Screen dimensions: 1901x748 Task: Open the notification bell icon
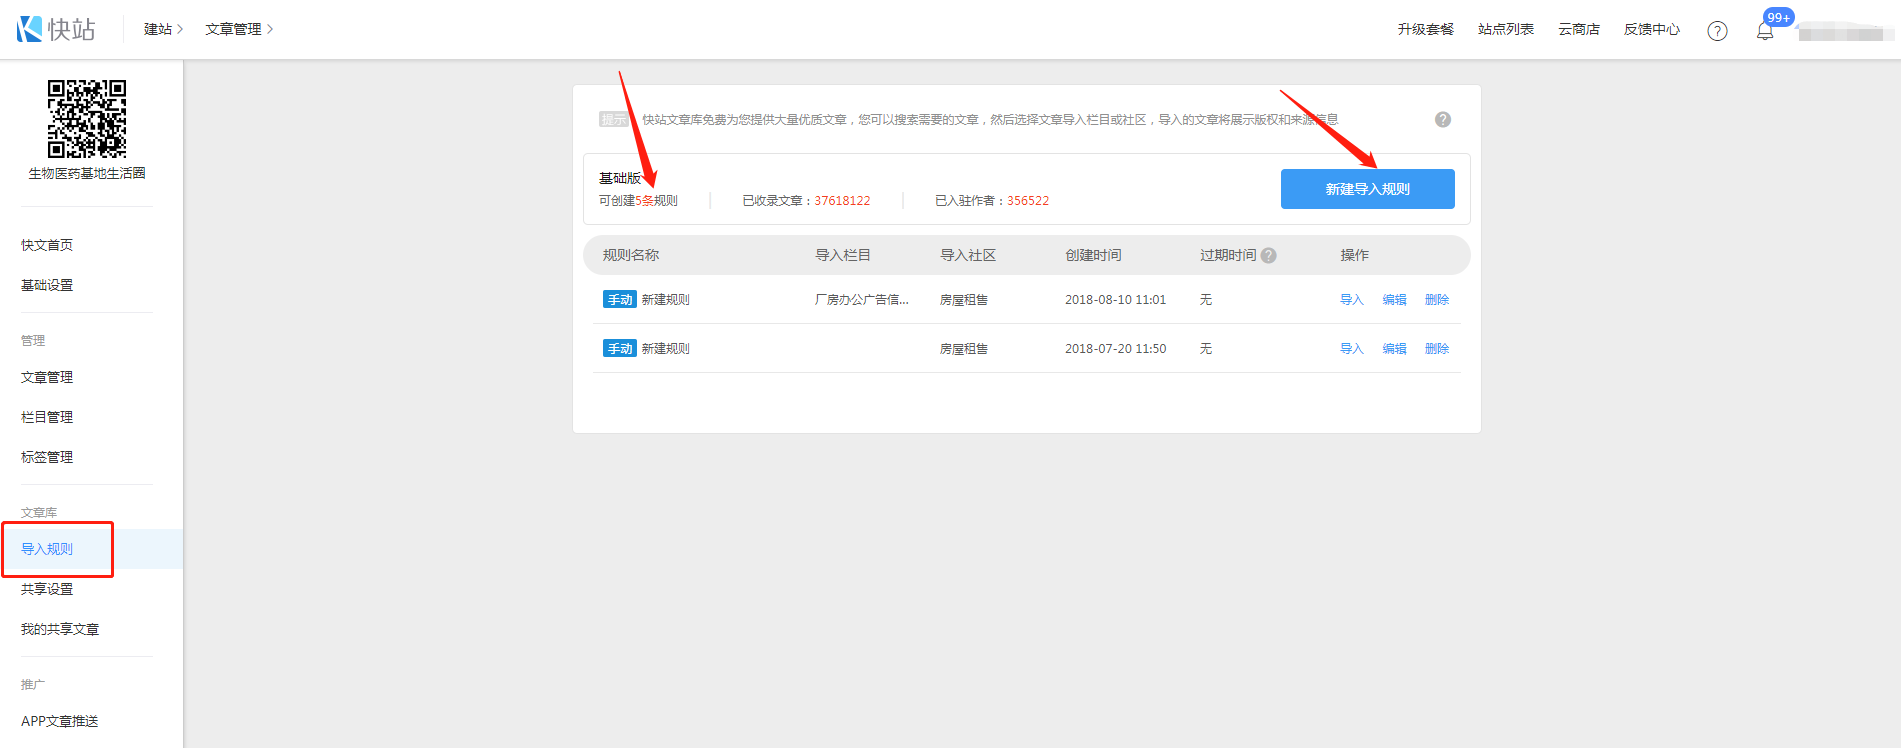point(1765,31)
